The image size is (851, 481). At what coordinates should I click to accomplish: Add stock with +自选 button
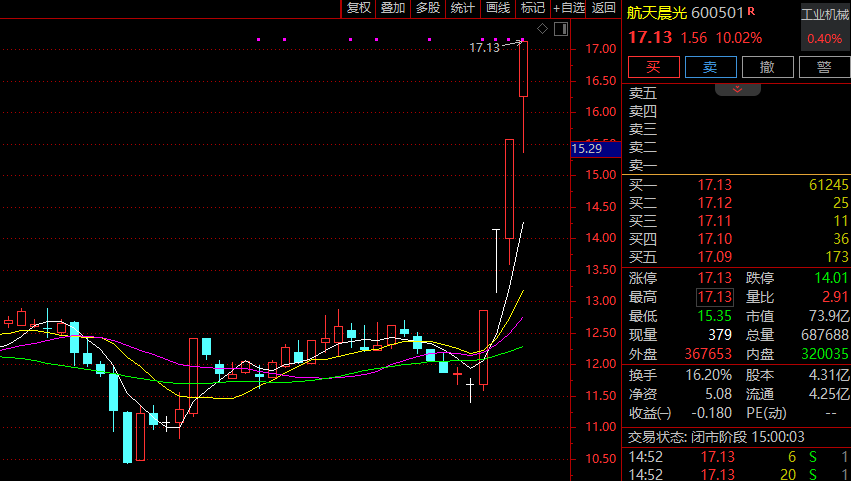point(568,8)
